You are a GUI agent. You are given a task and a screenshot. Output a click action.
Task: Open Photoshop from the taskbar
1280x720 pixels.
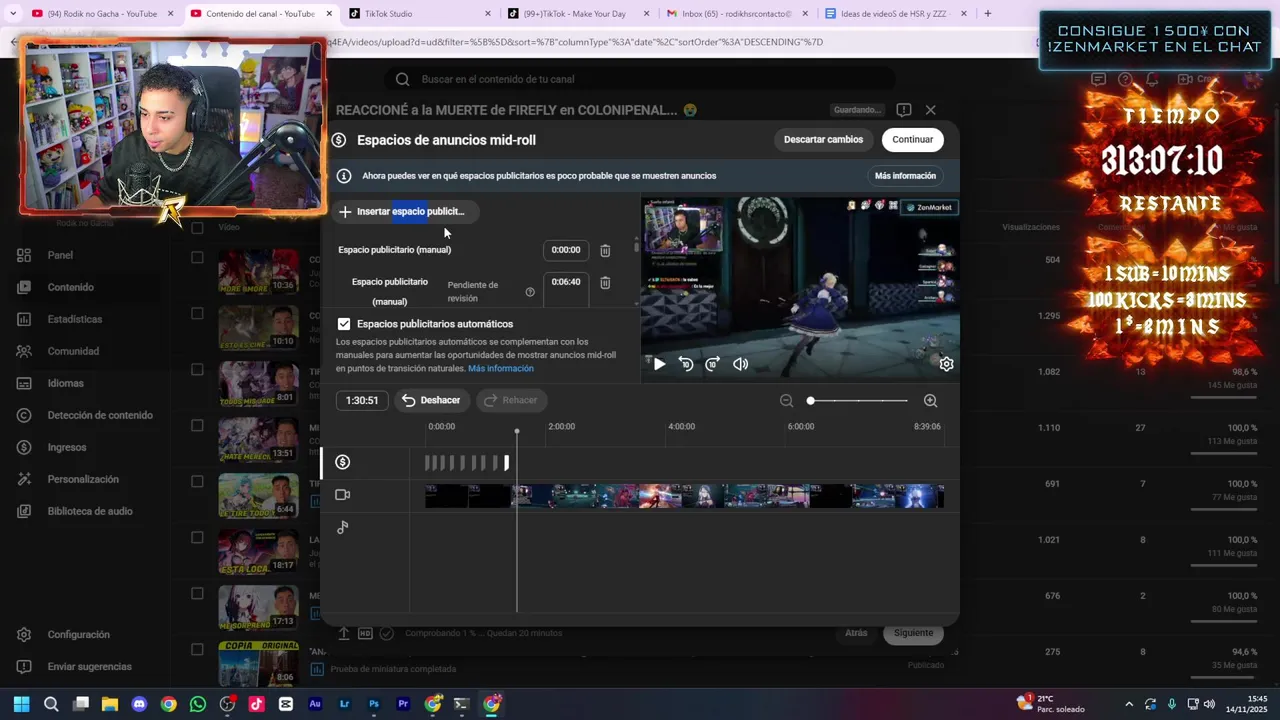pyautogui.click(x=374, y=704)
